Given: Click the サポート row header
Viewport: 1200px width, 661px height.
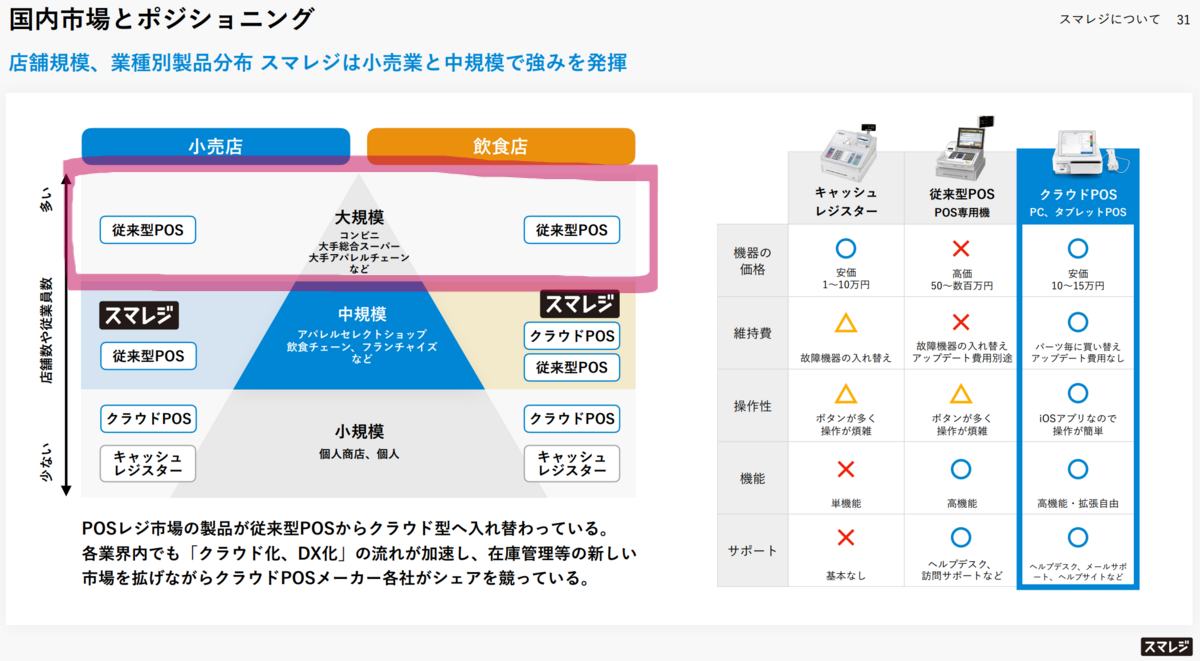Looking at the screenshot, I should (x=752, y=551).
